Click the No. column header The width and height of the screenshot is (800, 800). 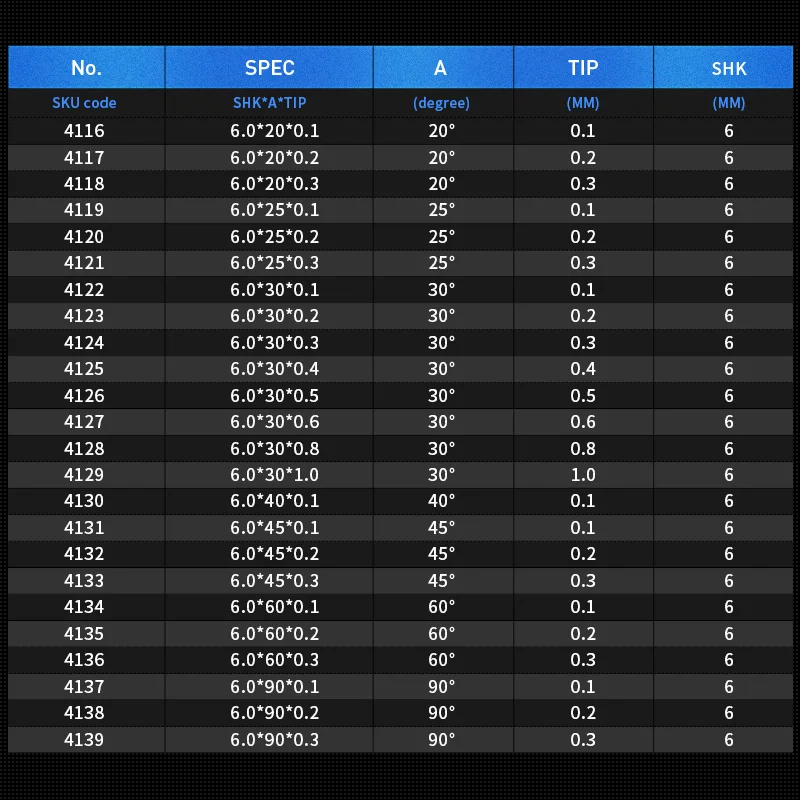[86, 68]
